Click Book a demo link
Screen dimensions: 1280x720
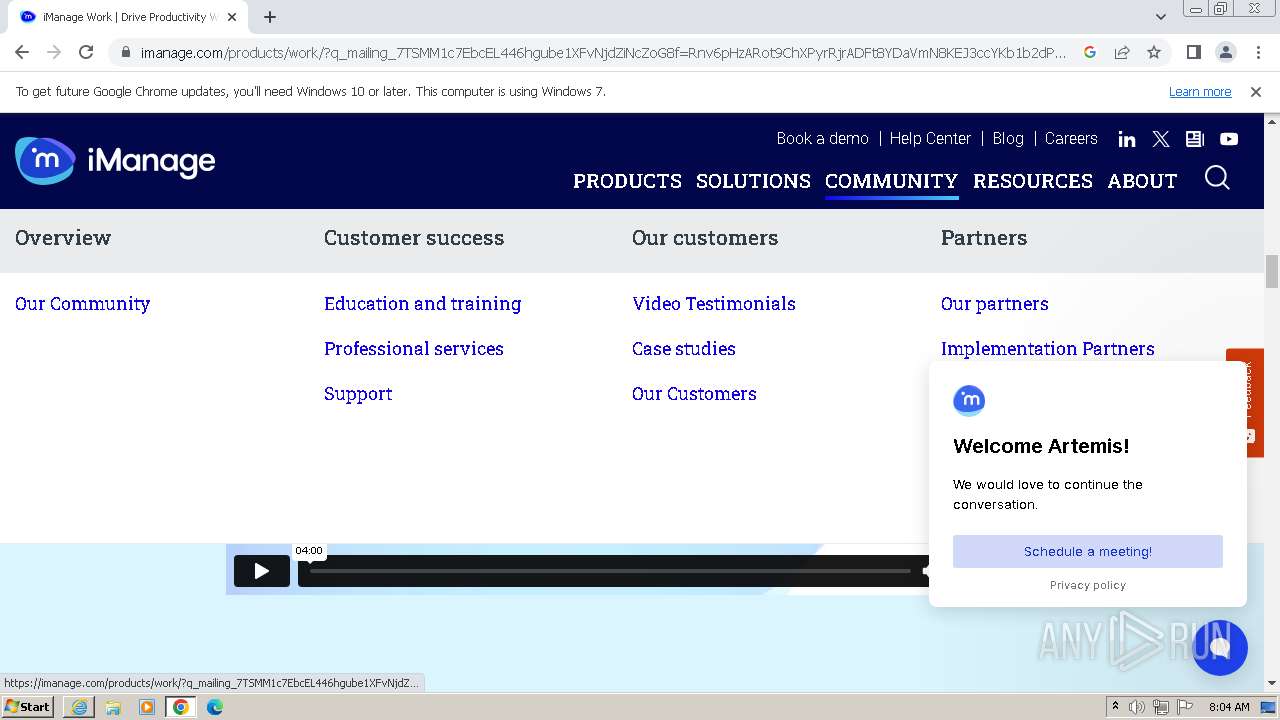tap(822, 139)
